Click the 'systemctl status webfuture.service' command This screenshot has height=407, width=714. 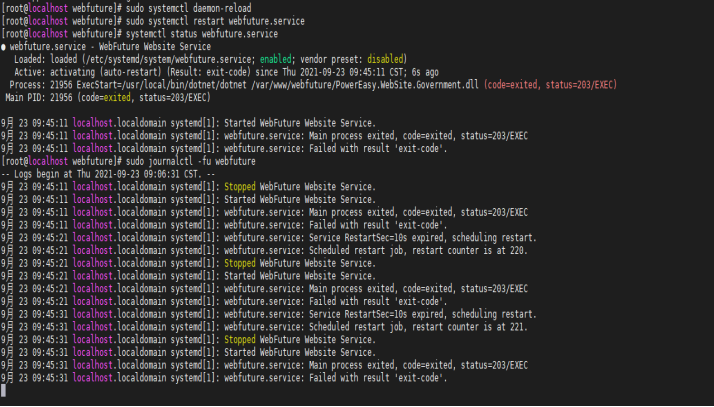pyautogui.click(x=206, y=33)
